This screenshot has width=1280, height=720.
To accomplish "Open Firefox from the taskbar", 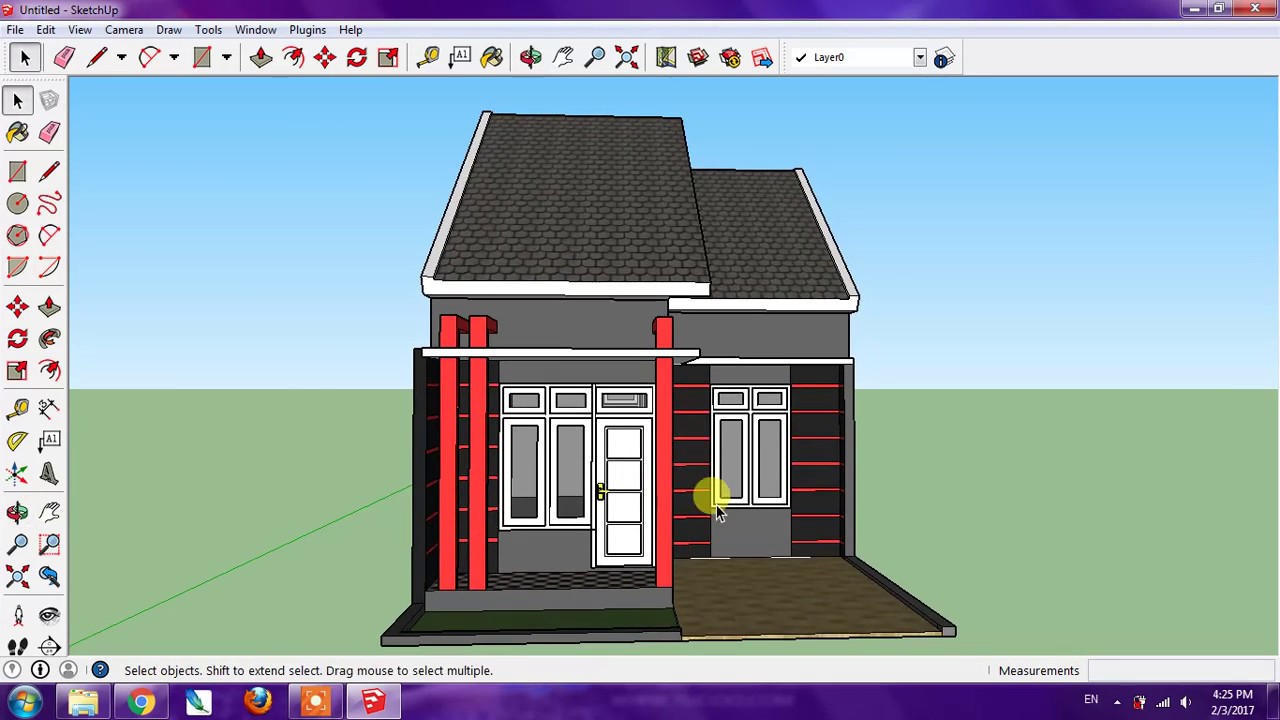I will pyautogui.click(x=257, y=701).
